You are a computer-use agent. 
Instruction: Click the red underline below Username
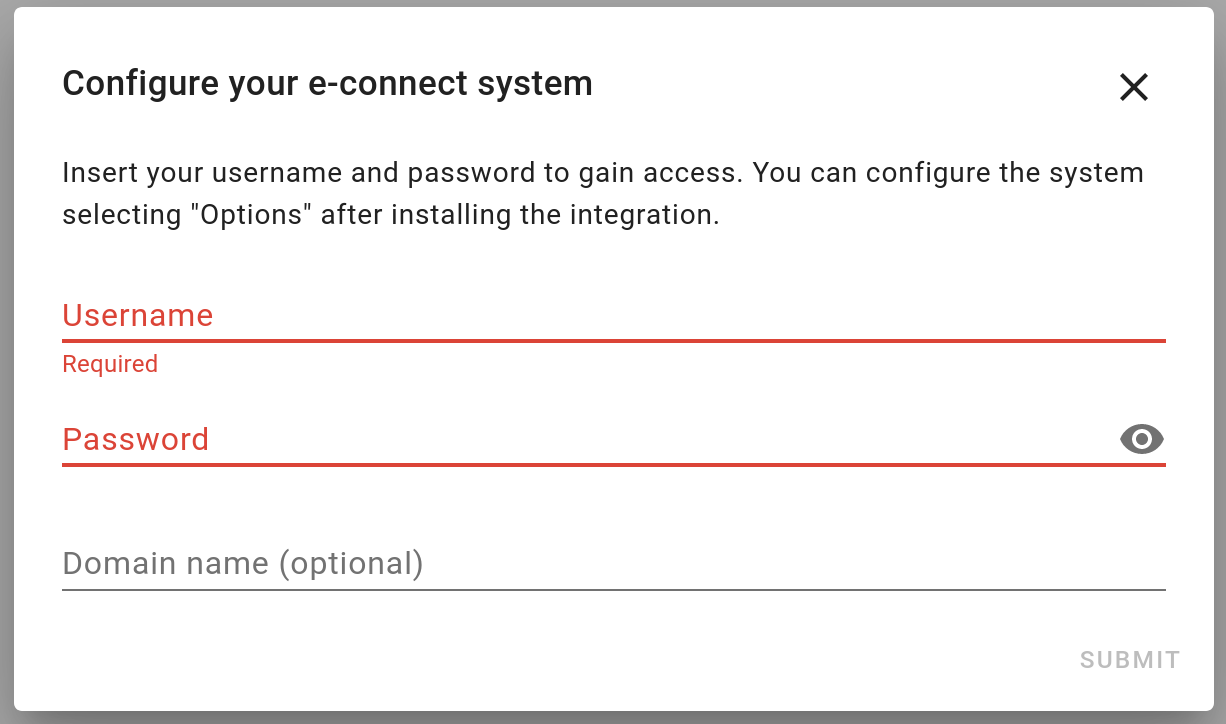[x=613, y=340]
